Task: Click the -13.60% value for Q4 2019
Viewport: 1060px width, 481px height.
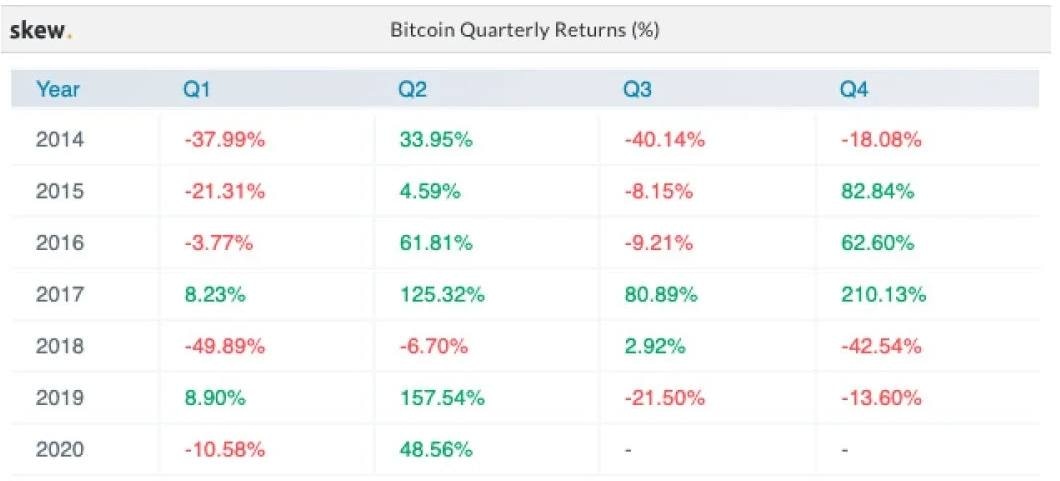Action: click(x=881, y=398)
